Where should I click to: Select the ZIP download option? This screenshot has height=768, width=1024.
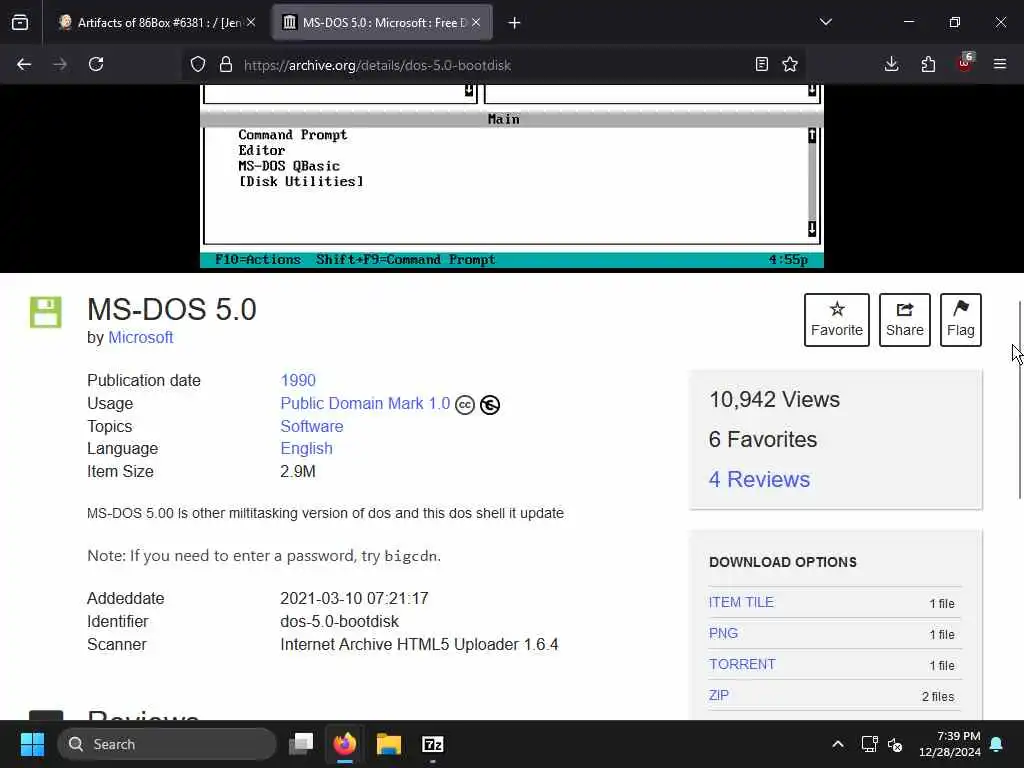click(x=718, y=696)
